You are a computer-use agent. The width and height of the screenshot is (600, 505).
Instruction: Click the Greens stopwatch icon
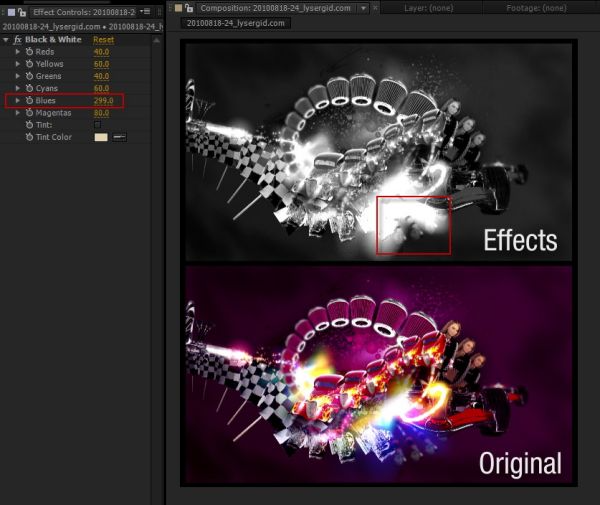tap(29, 76)
